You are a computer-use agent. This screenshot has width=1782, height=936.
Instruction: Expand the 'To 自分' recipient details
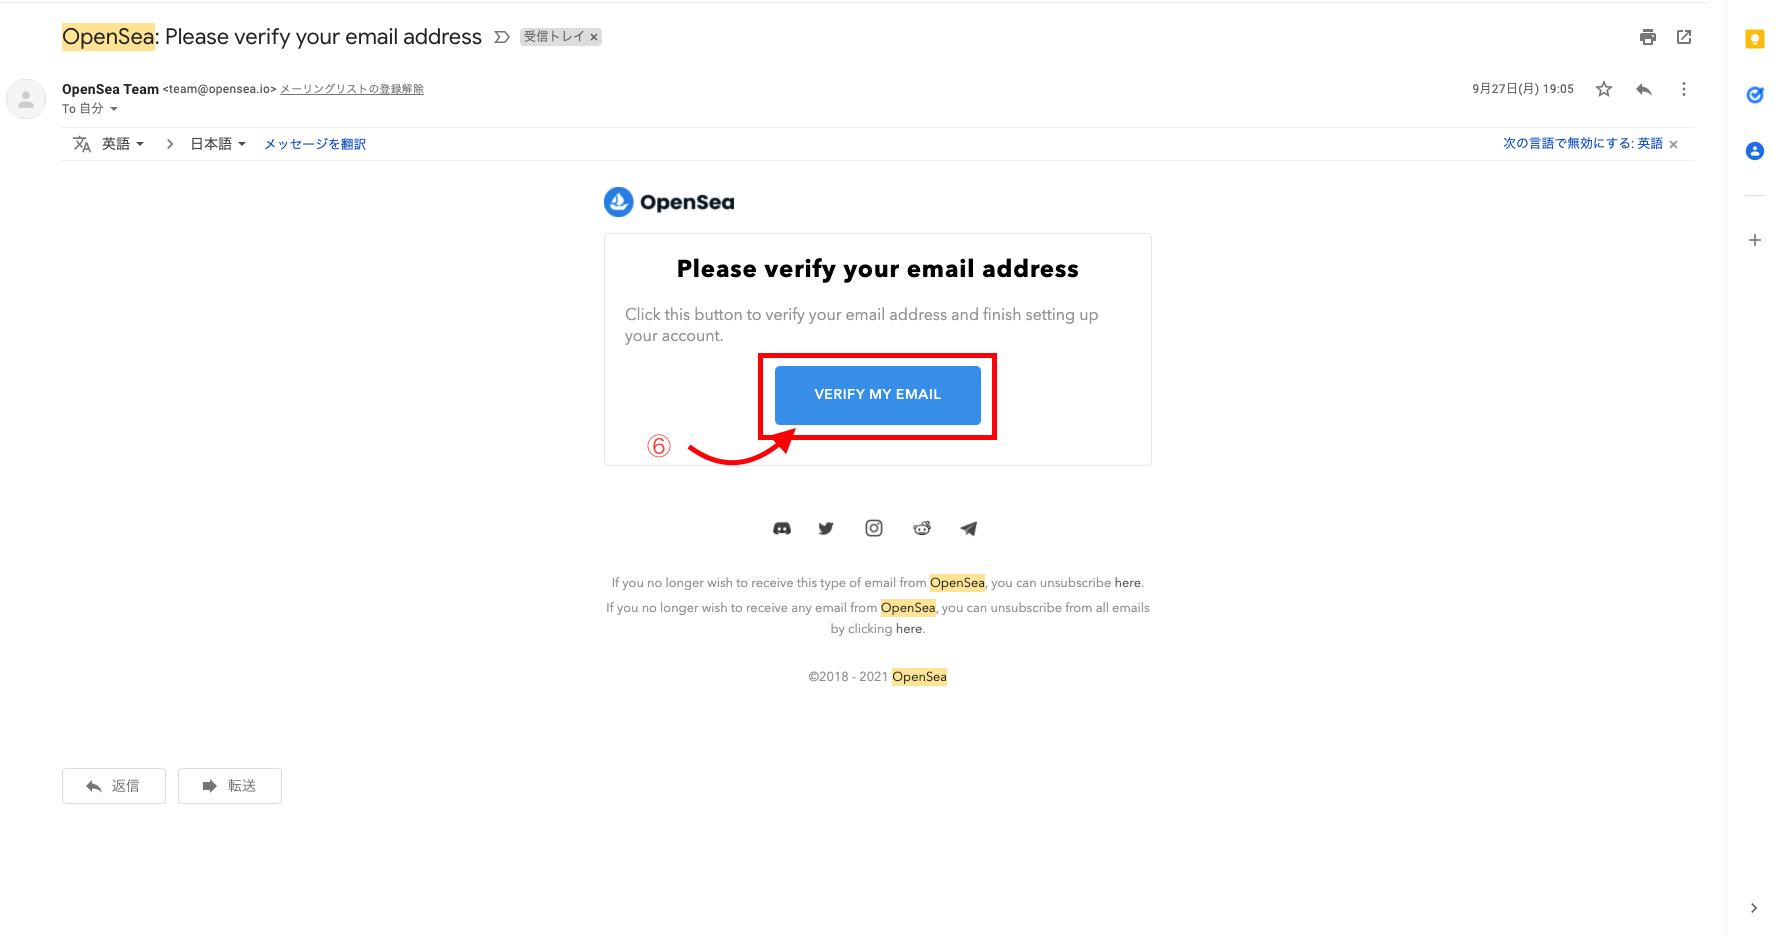[113, 109]
